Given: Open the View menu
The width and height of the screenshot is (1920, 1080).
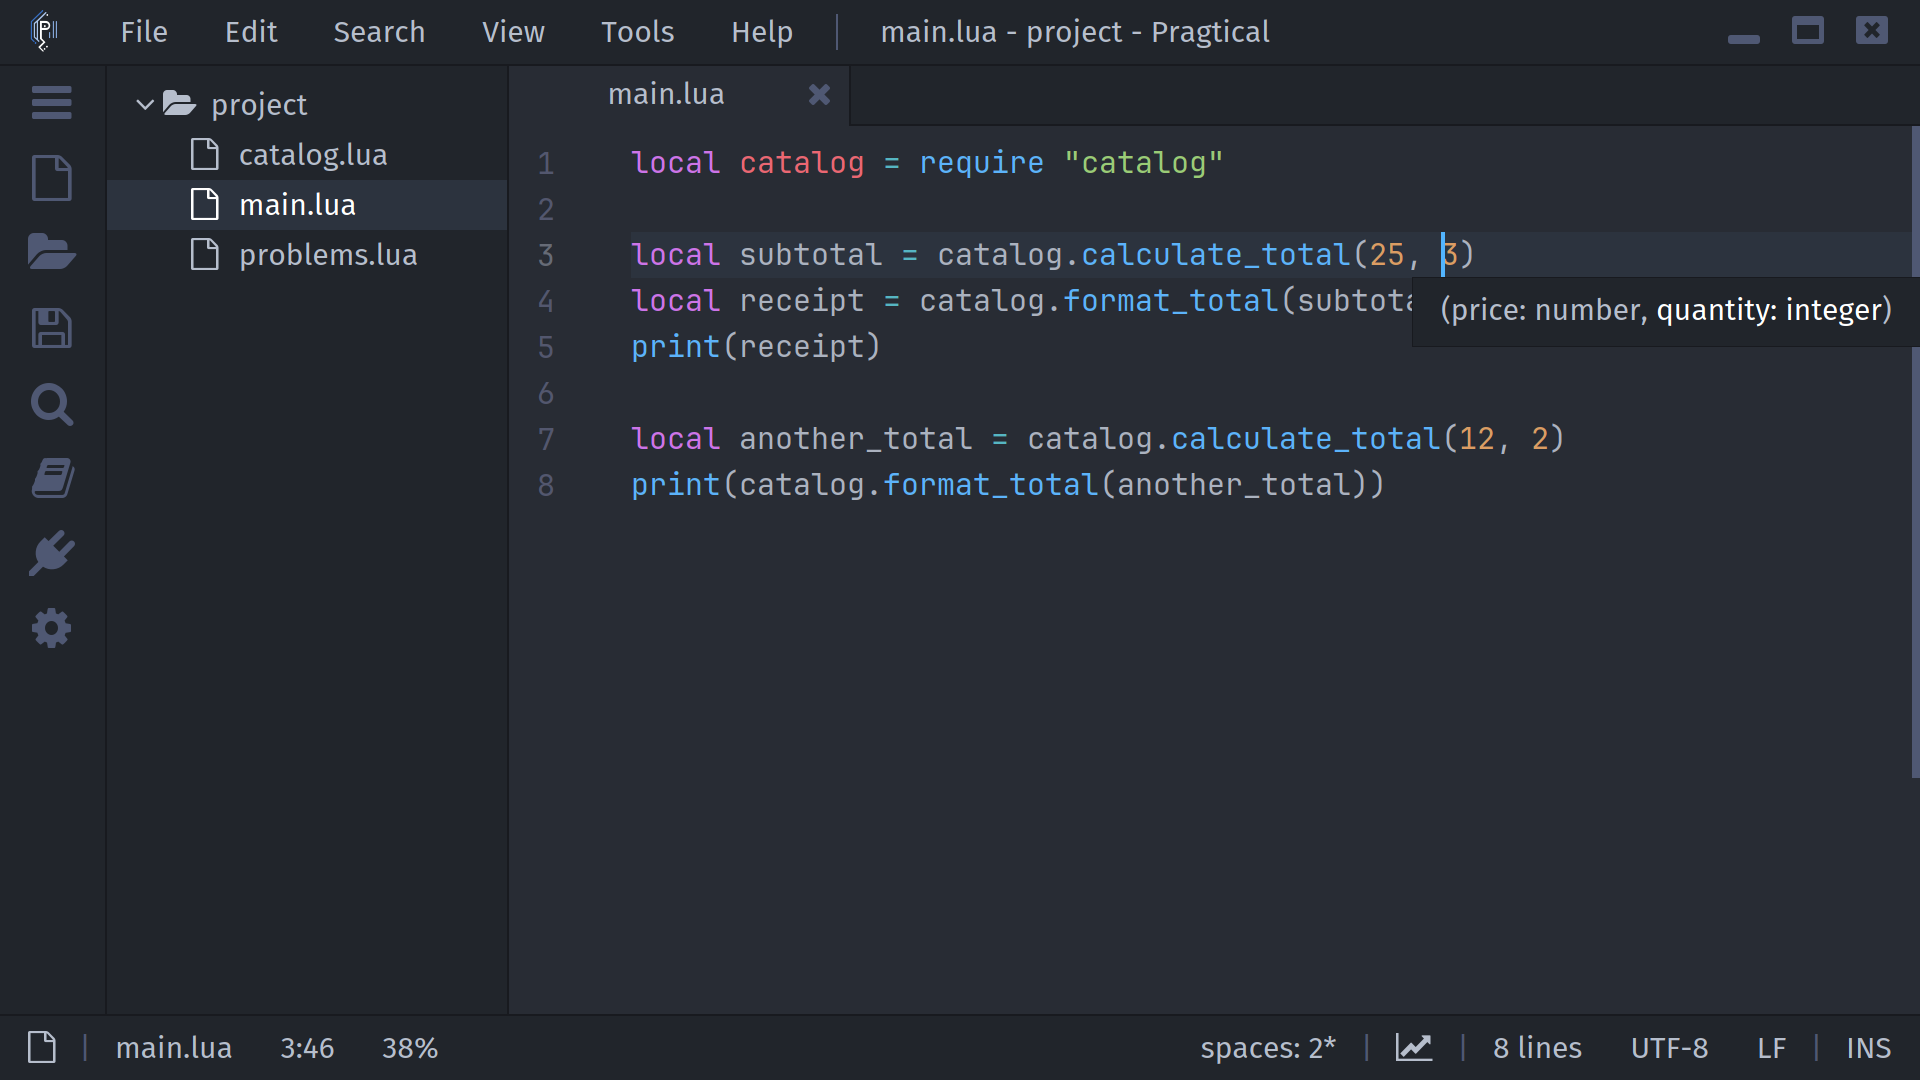Looking at the screenshot, I should 513,32.
